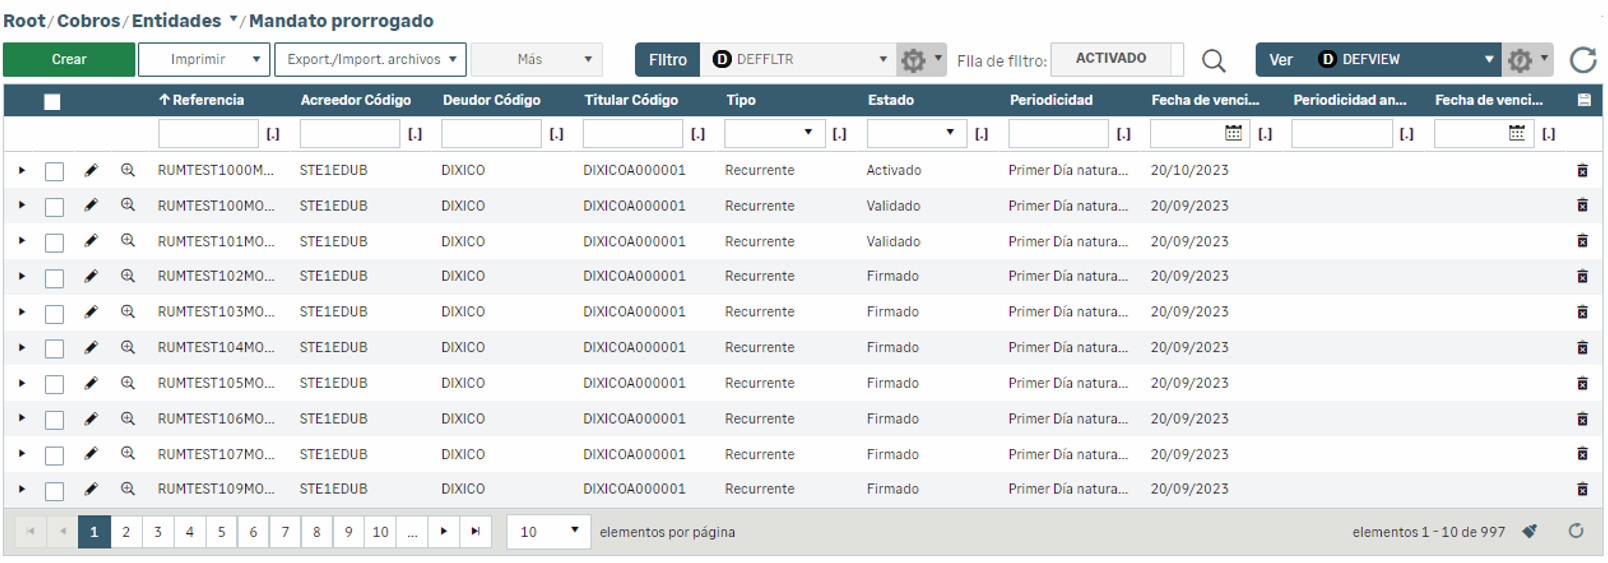Screen dimensions: 1608x563
Task: Expand the Imprimir dropdown
Action: pos(204,60)
